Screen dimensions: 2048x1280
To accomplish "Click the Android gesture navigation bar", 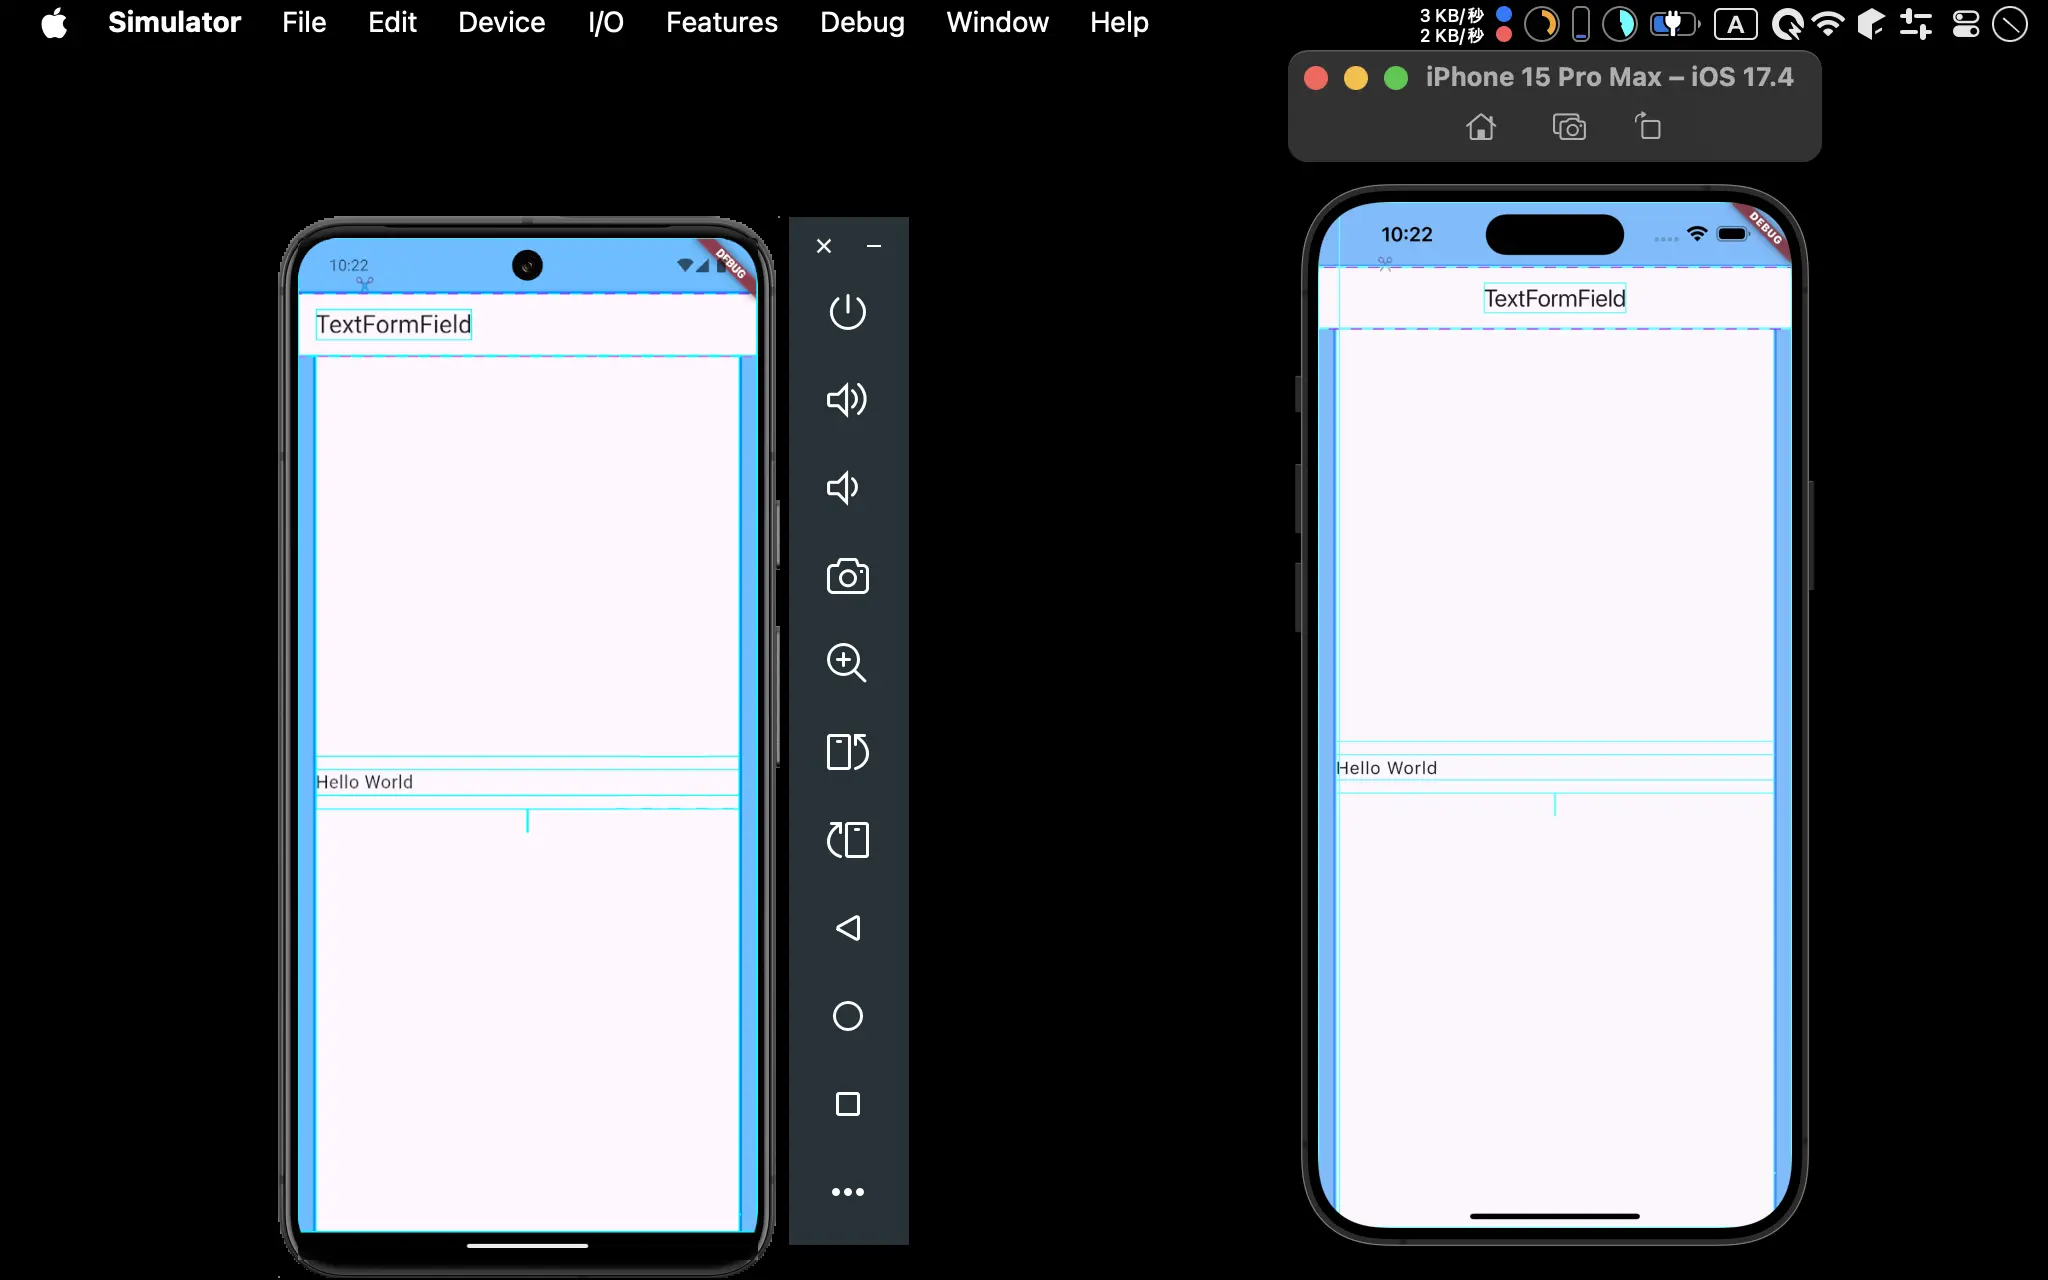I will click(527, 1246).
